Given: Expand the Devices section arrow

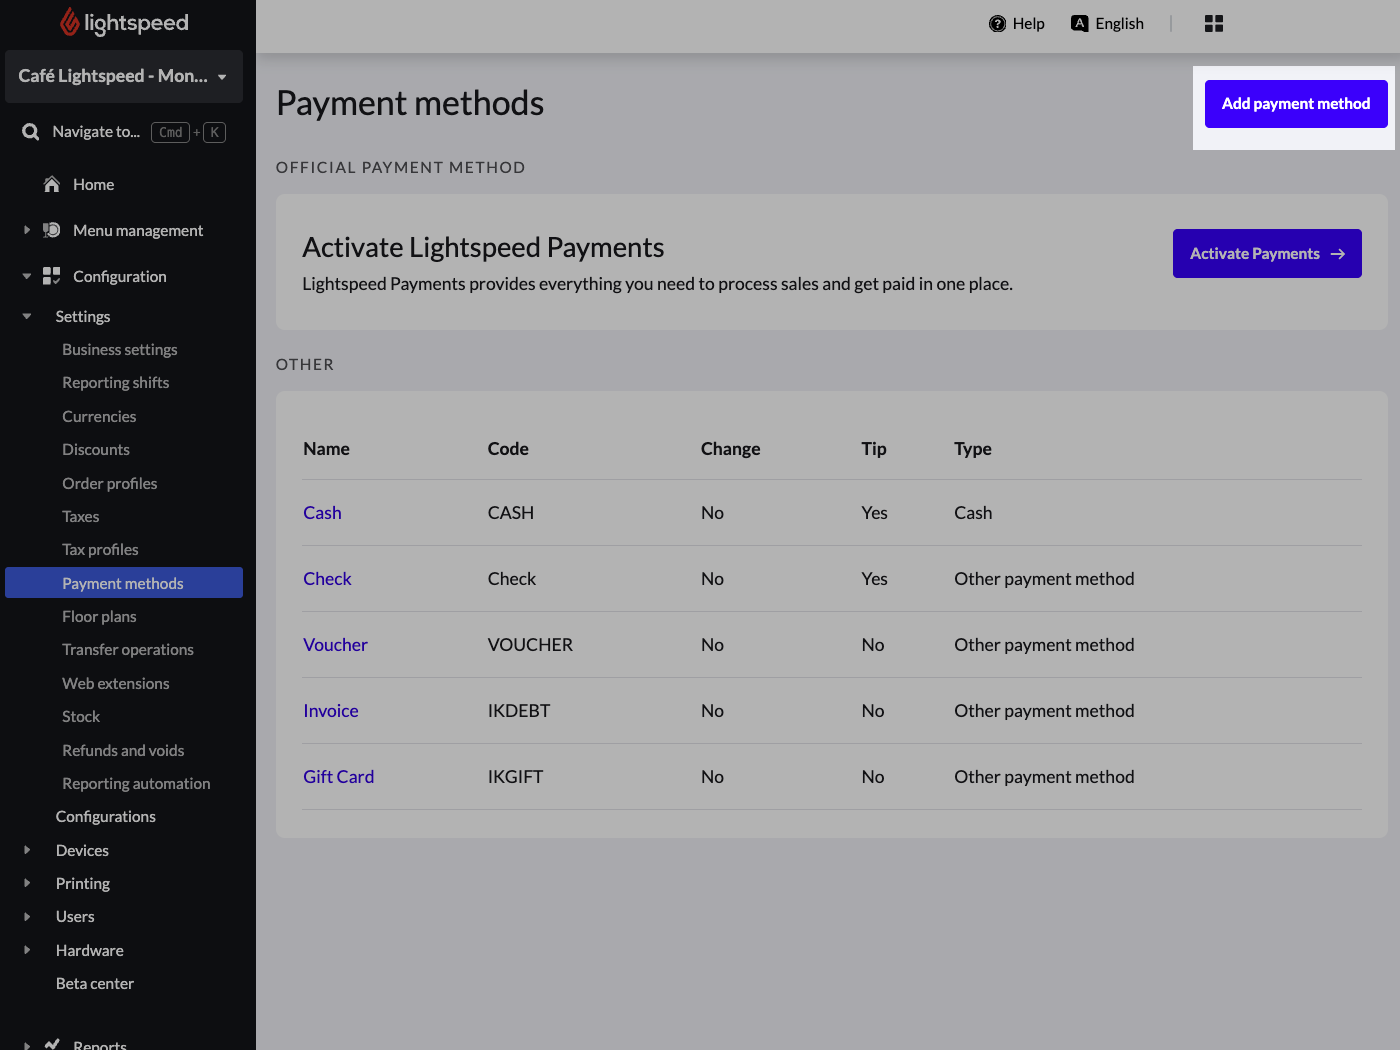Looking at the screenshot, I should tap(27, 851).
